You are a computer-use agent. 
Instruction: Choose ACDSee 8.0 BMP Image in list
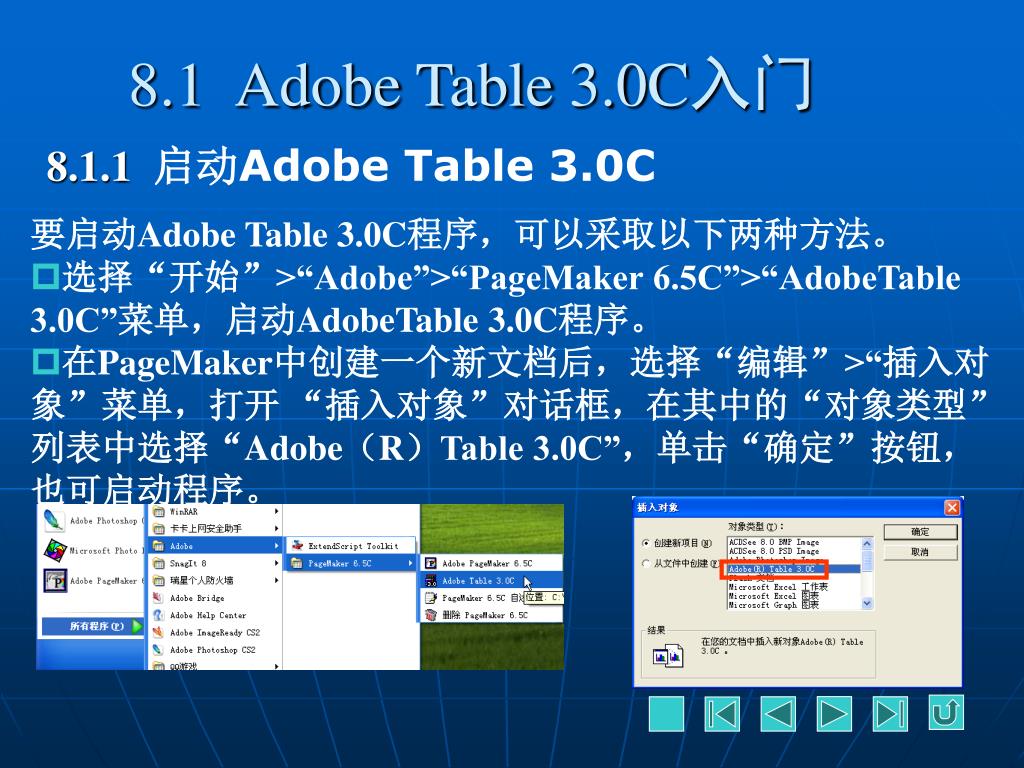774,542
